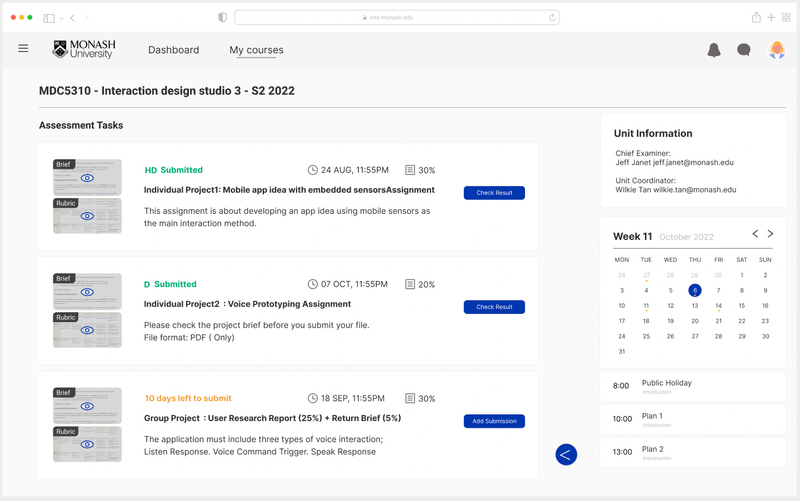The height and width of the screenshot is (501, 800).
Task: Show tab overview grid icon
Action: 786,17
